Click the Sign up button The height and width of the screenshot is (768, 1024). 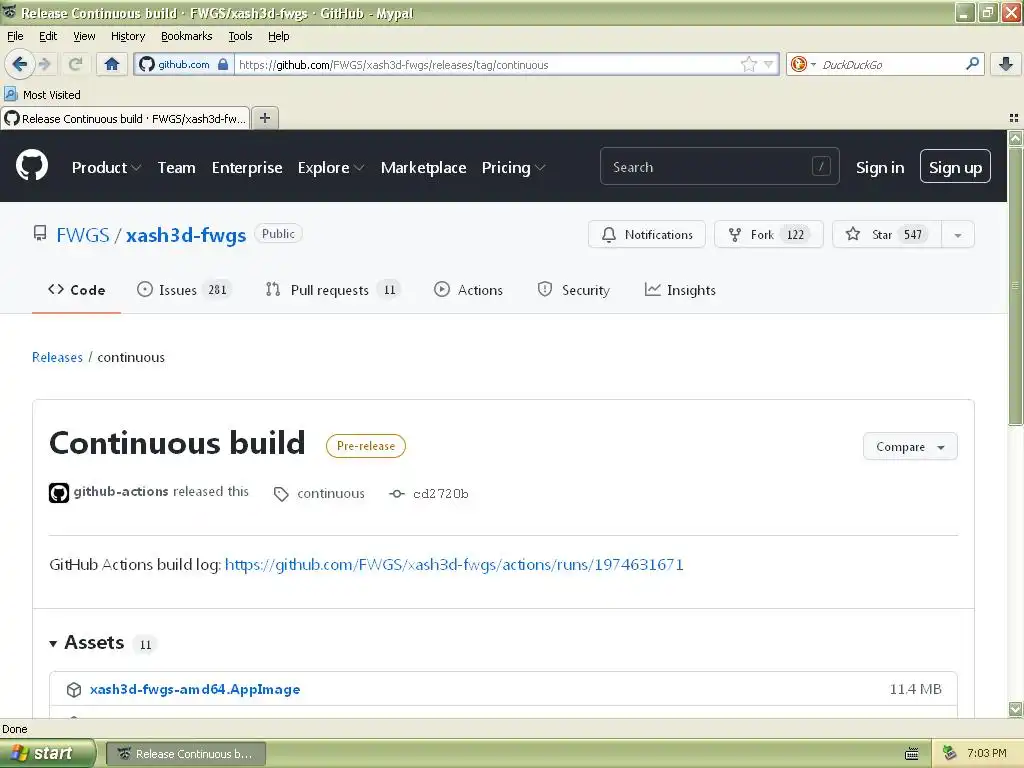[x=955, y=167]
